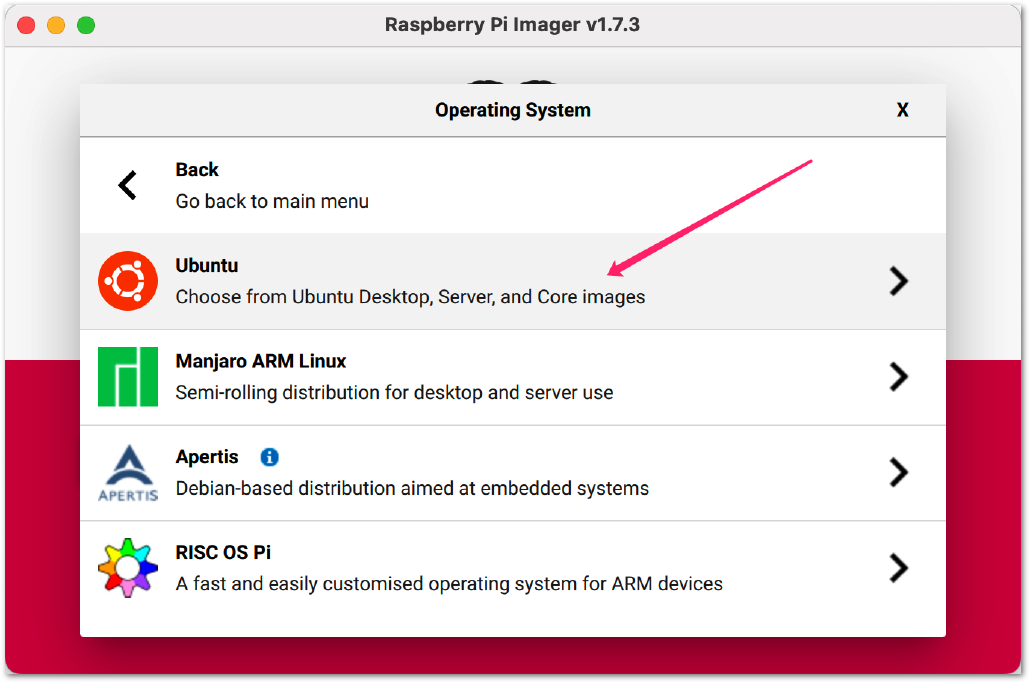Maximize the window with green button
Viewport: 1030px width, 683px height.
pyautogui.click(x=86, y=25)
